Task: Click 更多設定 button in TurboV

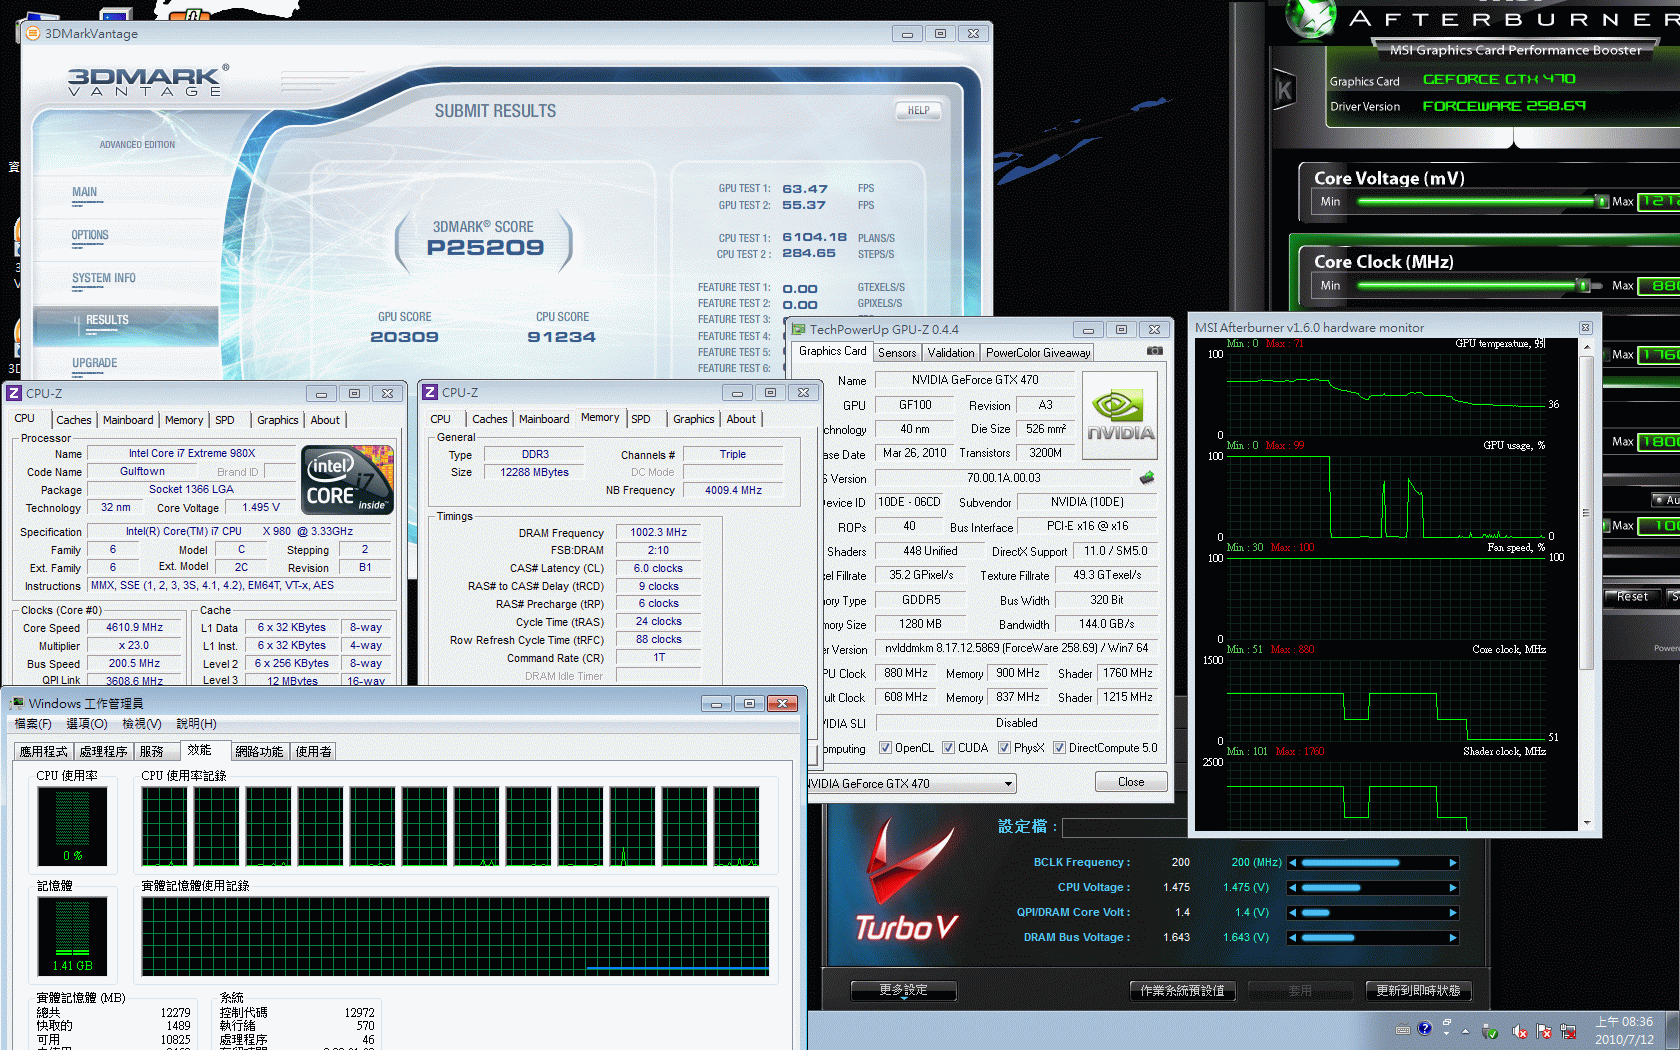Action: [x=903, y=990]
